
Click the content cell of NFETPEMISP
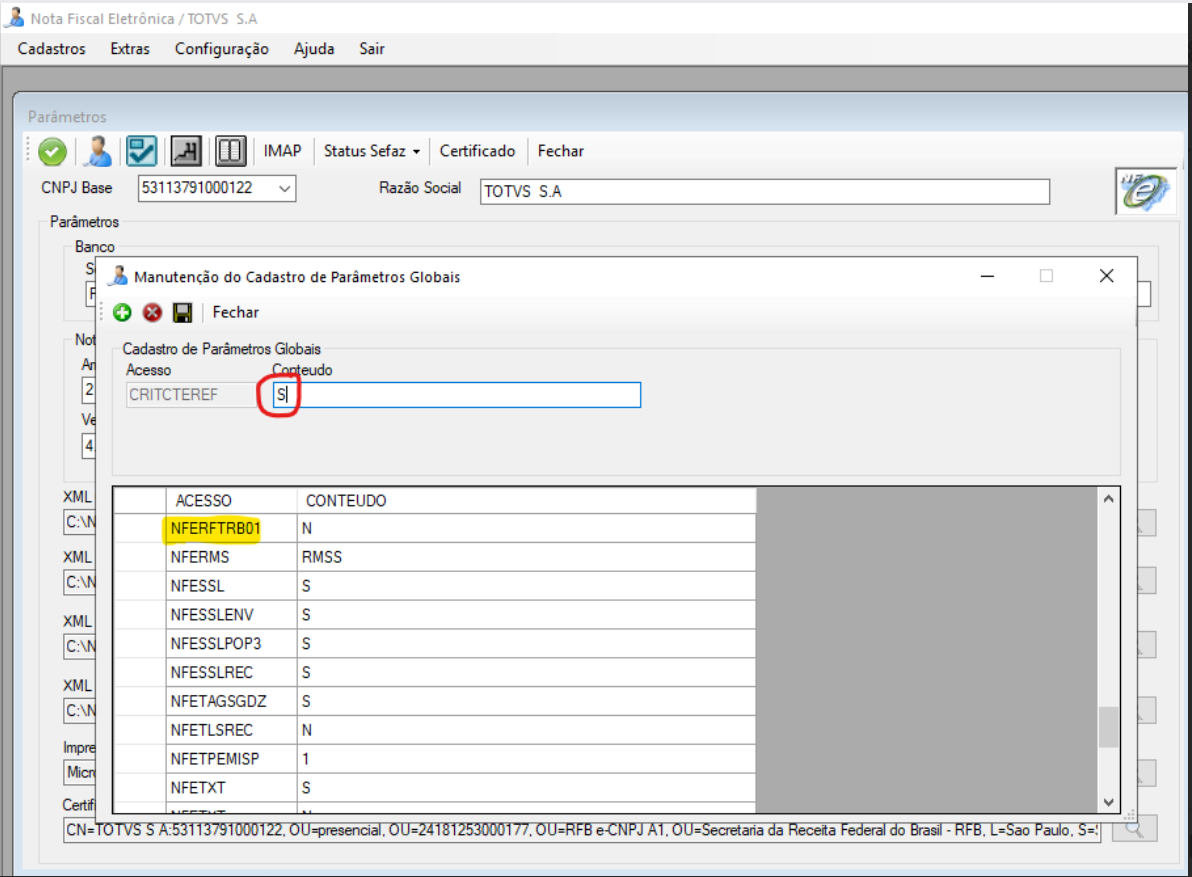[x=526, y=759]
